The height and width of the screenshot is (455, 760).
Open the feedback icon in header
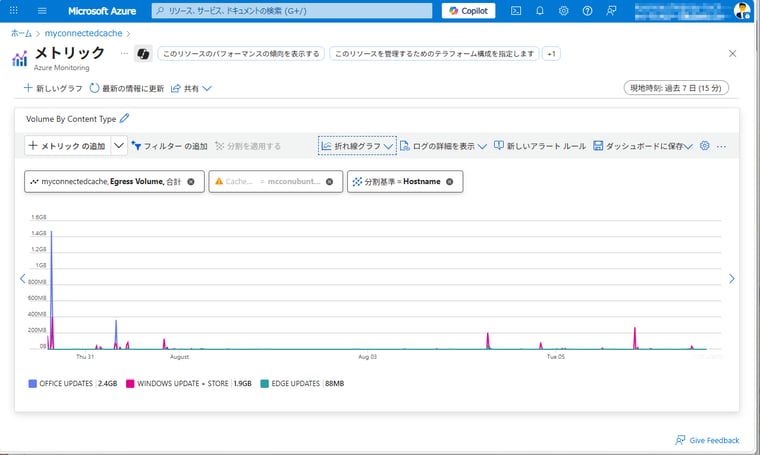(611, 11)
